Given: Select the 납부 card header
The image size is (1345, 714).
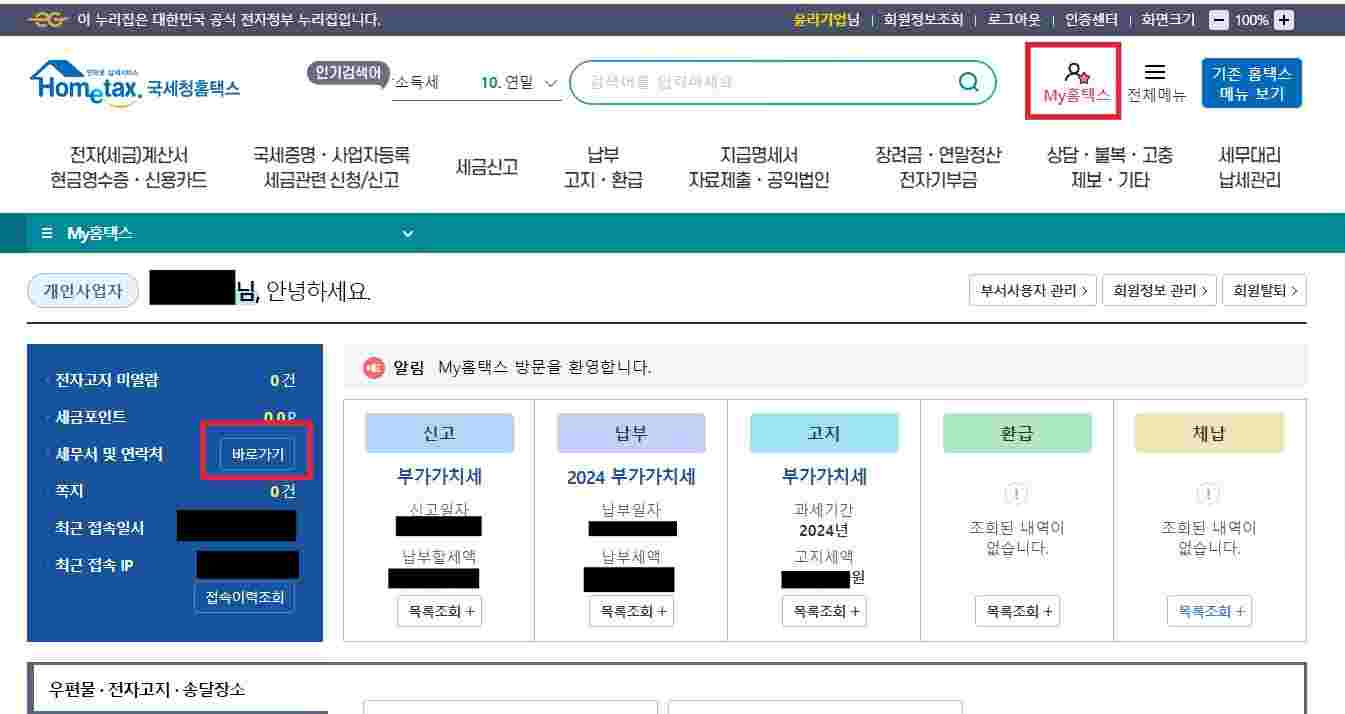Looking at the screenshot, I should tap(631, 433).
